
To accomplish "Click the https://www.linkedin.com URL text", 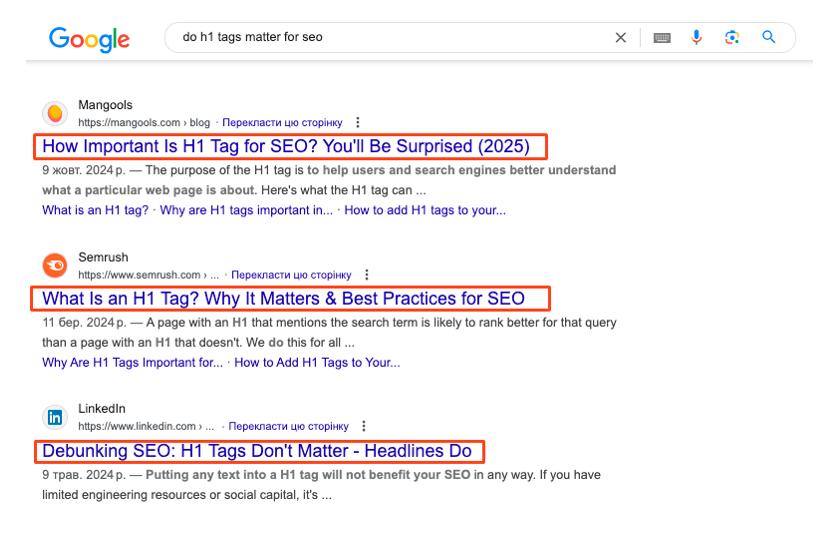I will (137, 426).
